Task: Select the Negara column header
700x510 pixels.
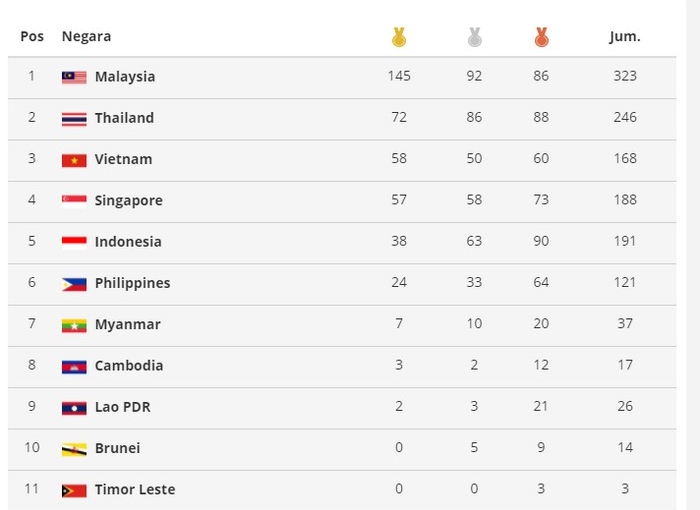Action: (x=86, y=37)
